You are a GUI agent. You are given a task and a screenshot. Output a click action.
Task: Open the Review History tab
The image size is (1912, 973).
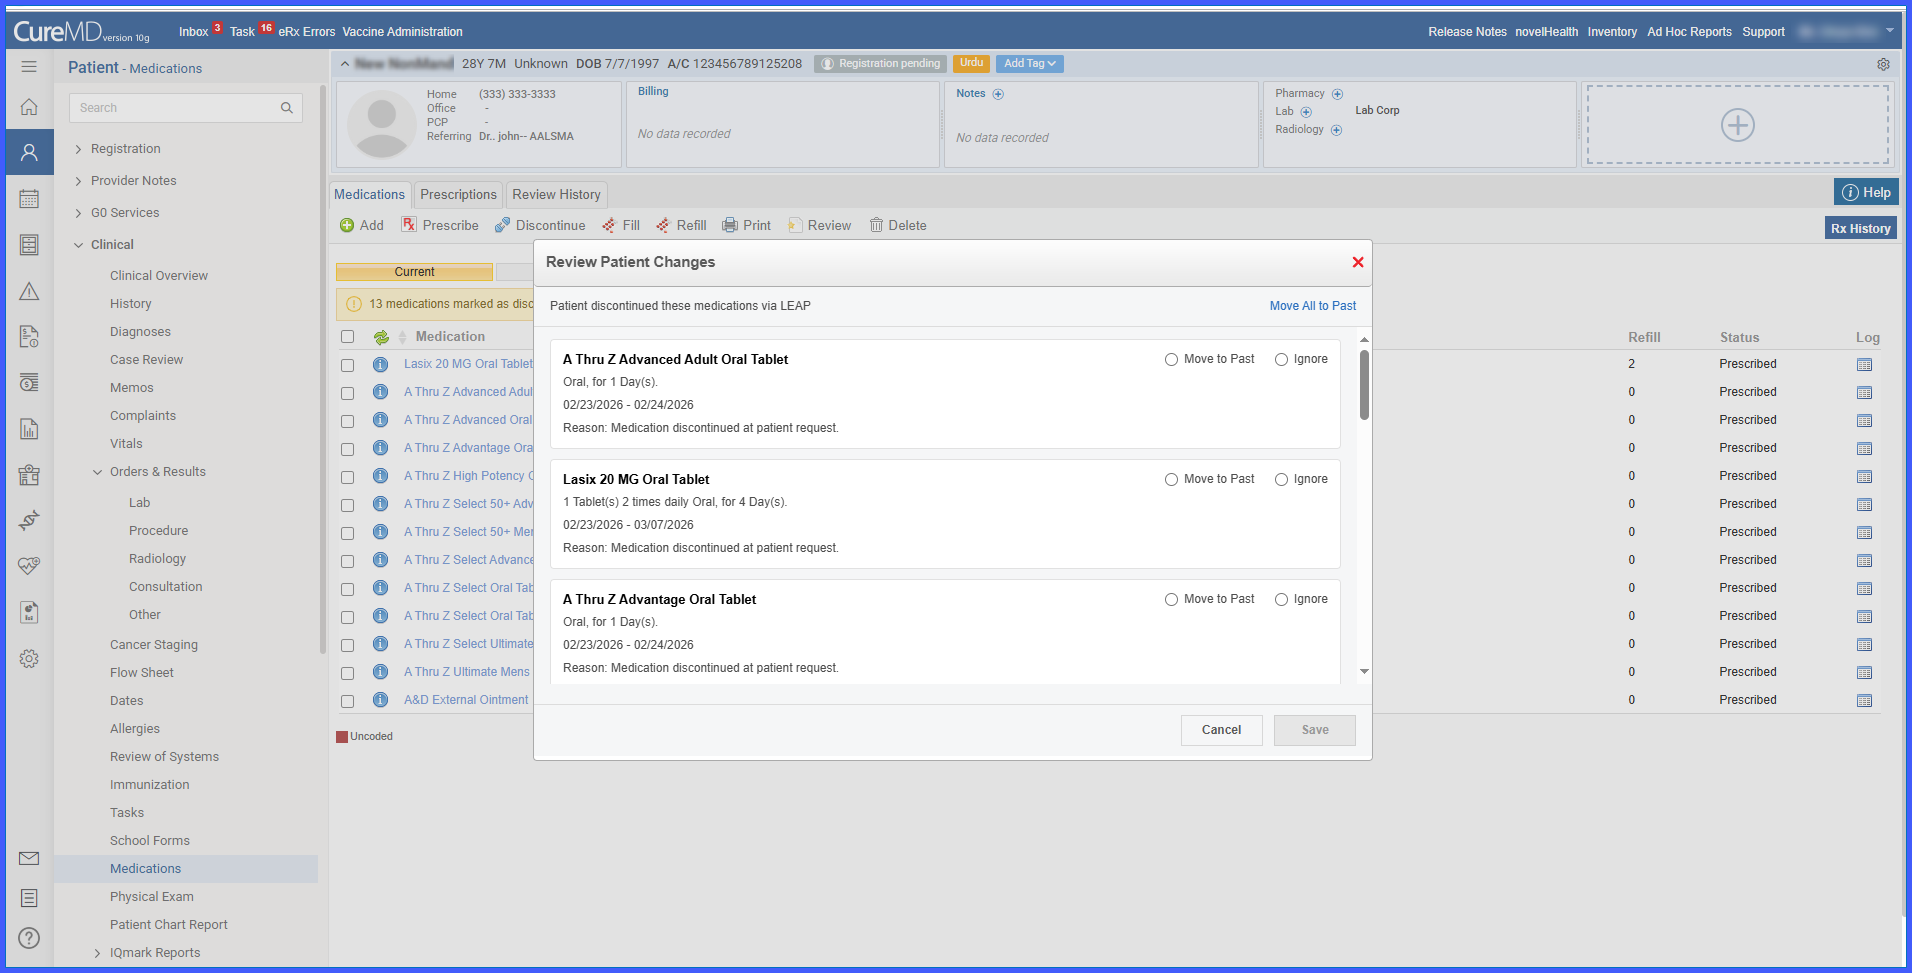(556, 194)
